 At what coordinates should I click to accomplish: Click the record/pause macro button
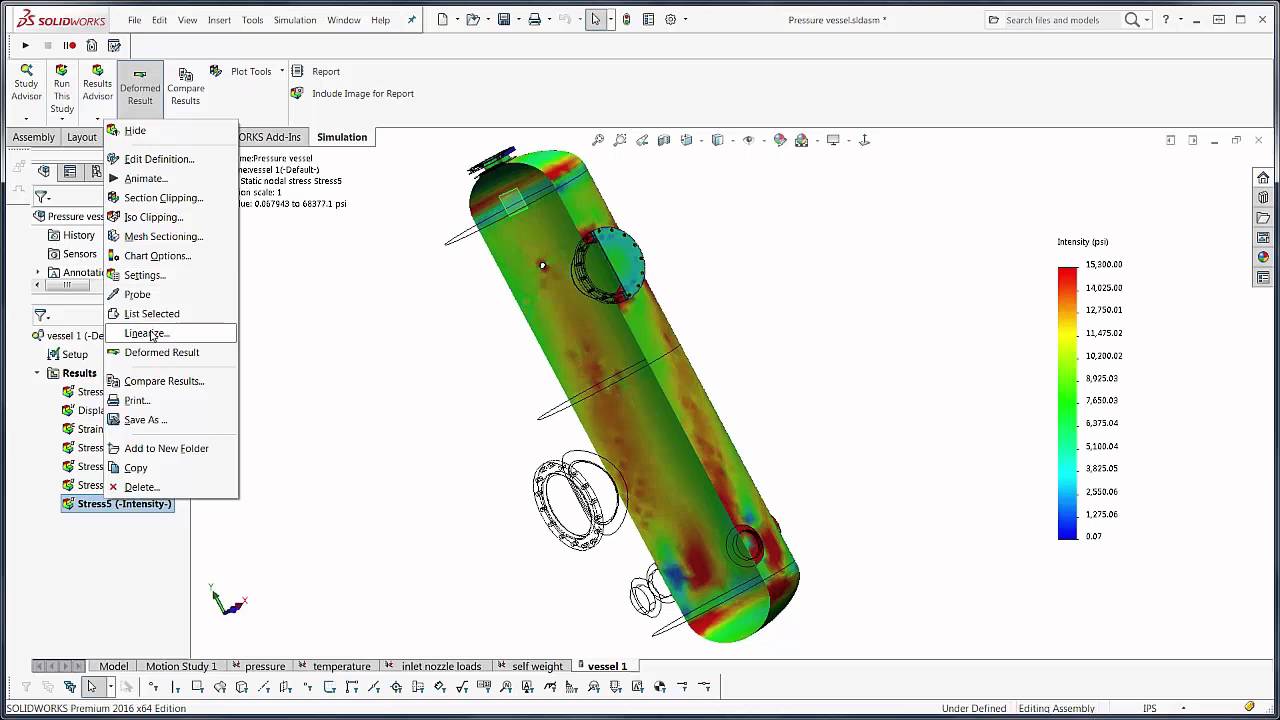point(69,45)
